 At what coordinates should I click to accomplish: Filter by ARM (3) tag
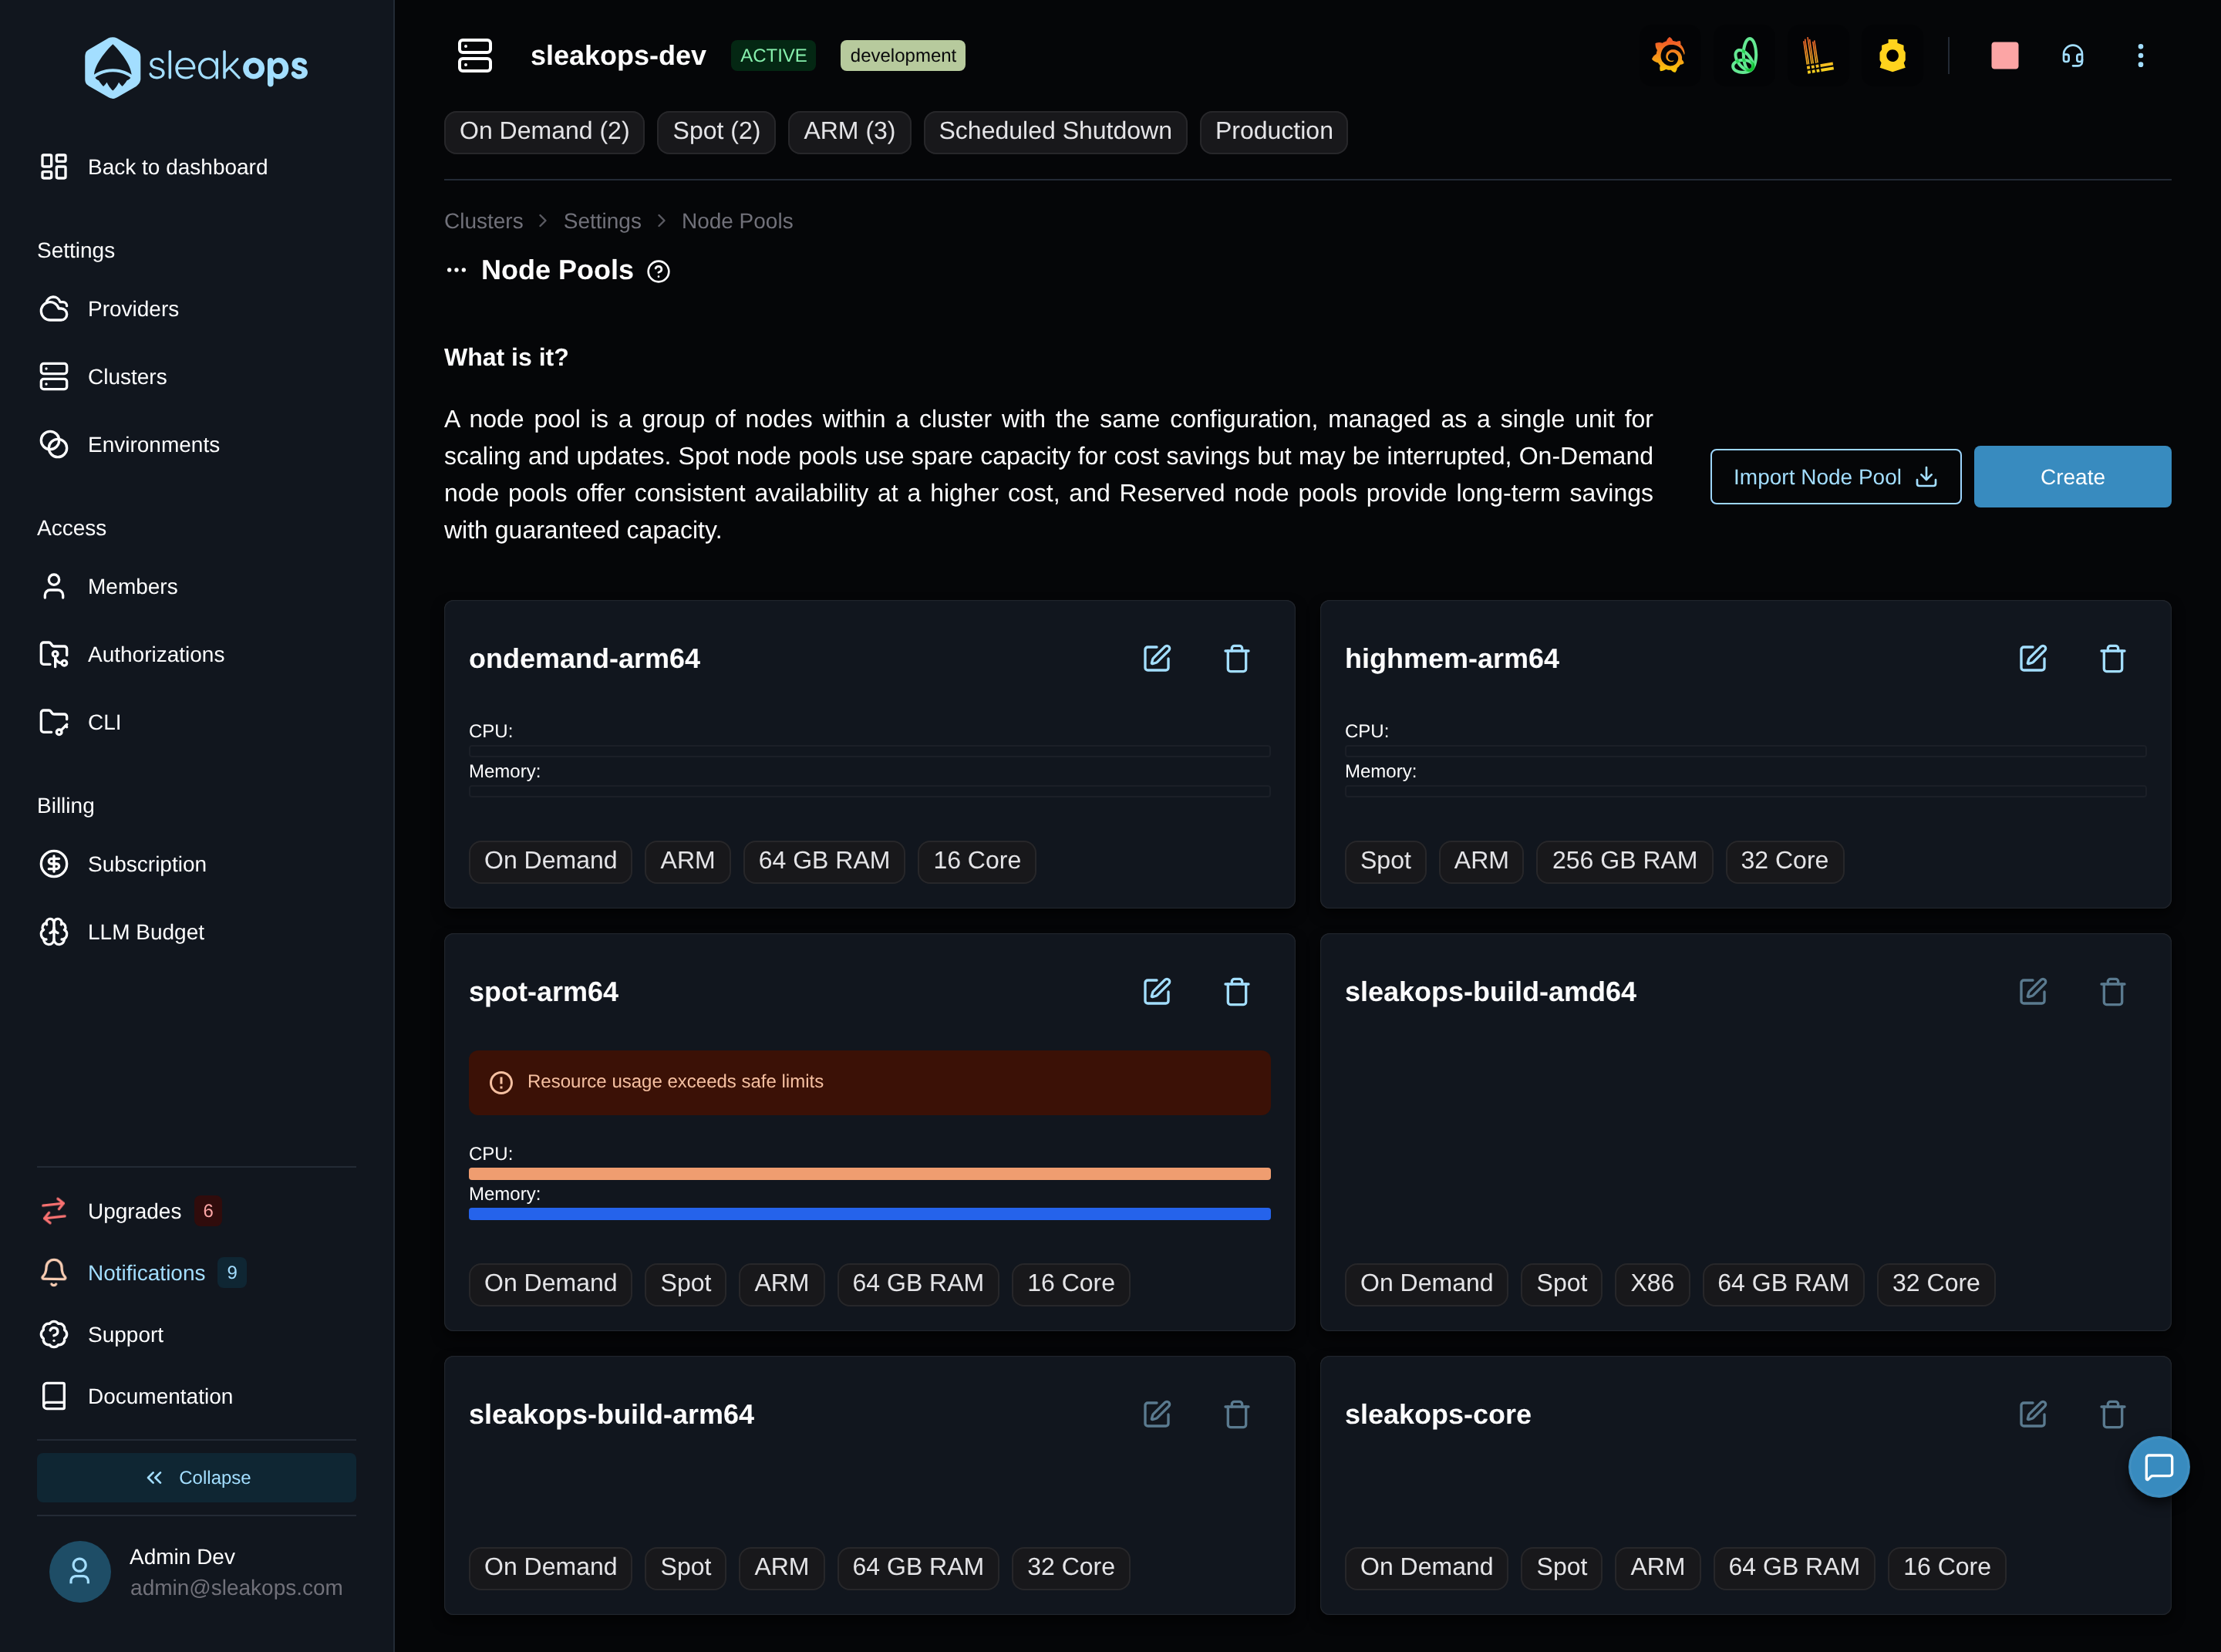849,132
